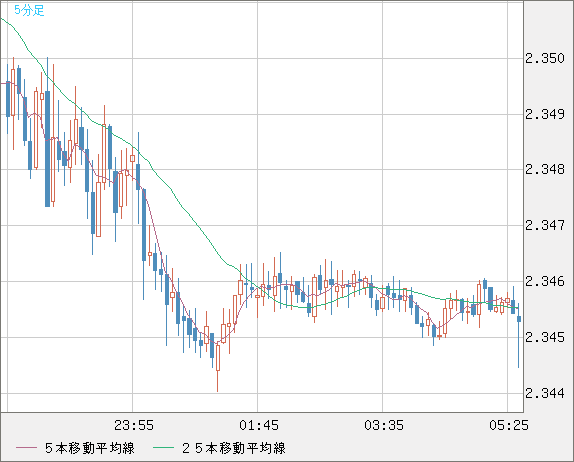Click the 03:35 time axis label
Viewport: 574px width, 462px height.
(384, 425)
